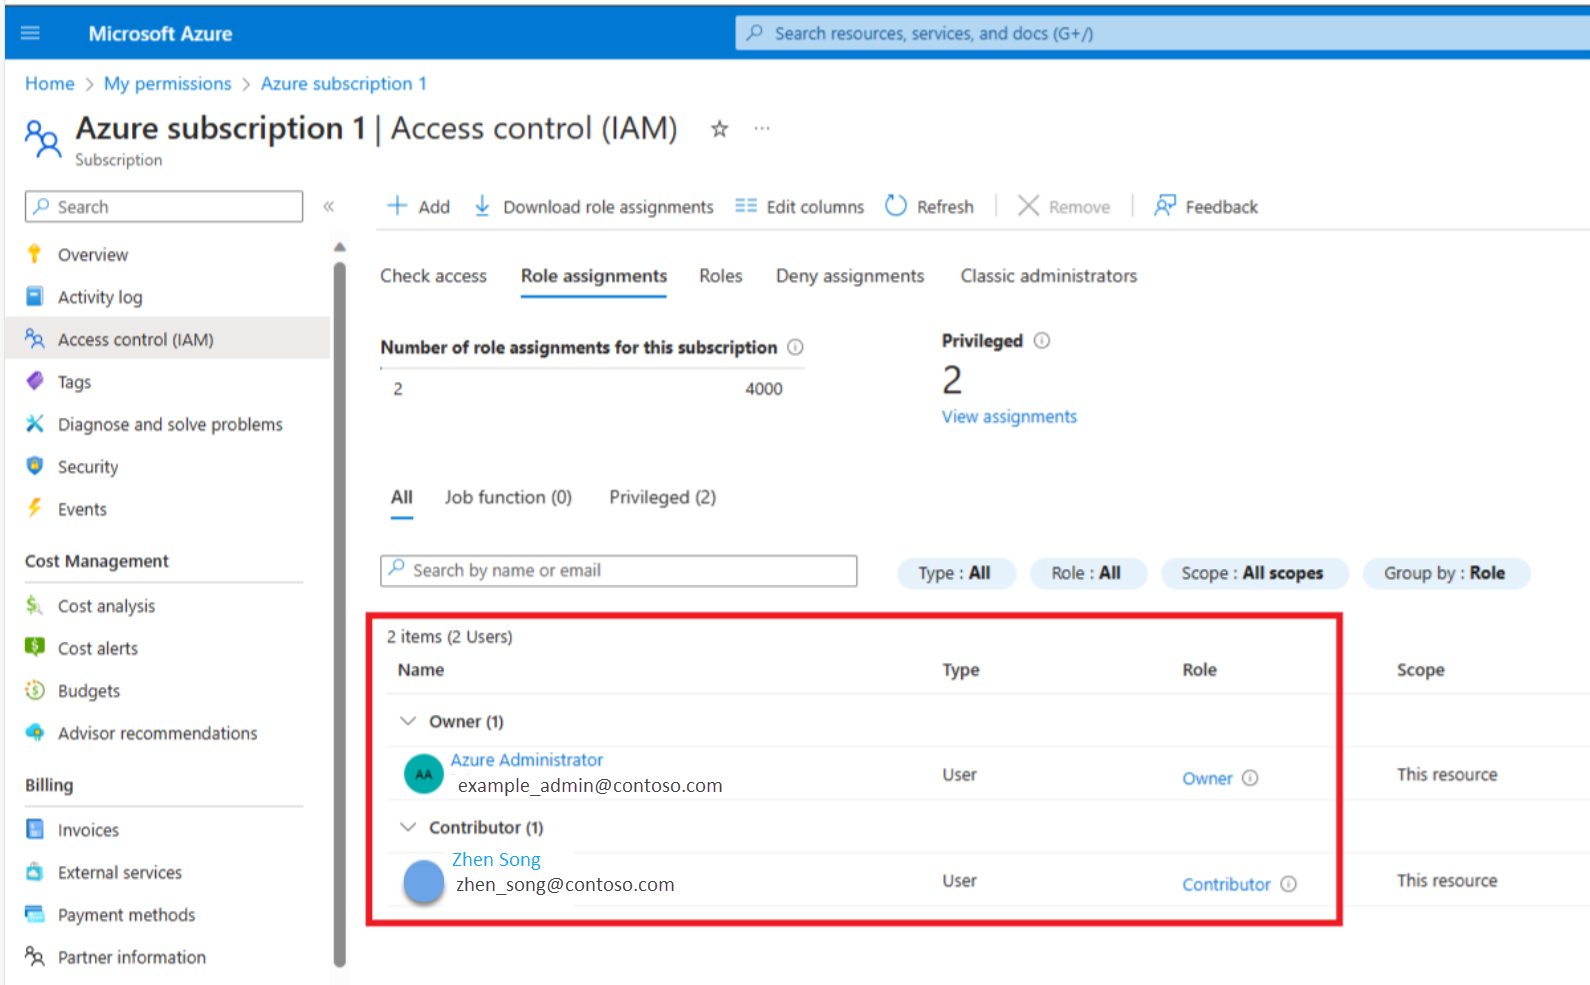Image resolution: width=1590 pixels, height=985 pixels.
Task: Click the Remove X icon
Action: click(x=1028, y=206)
